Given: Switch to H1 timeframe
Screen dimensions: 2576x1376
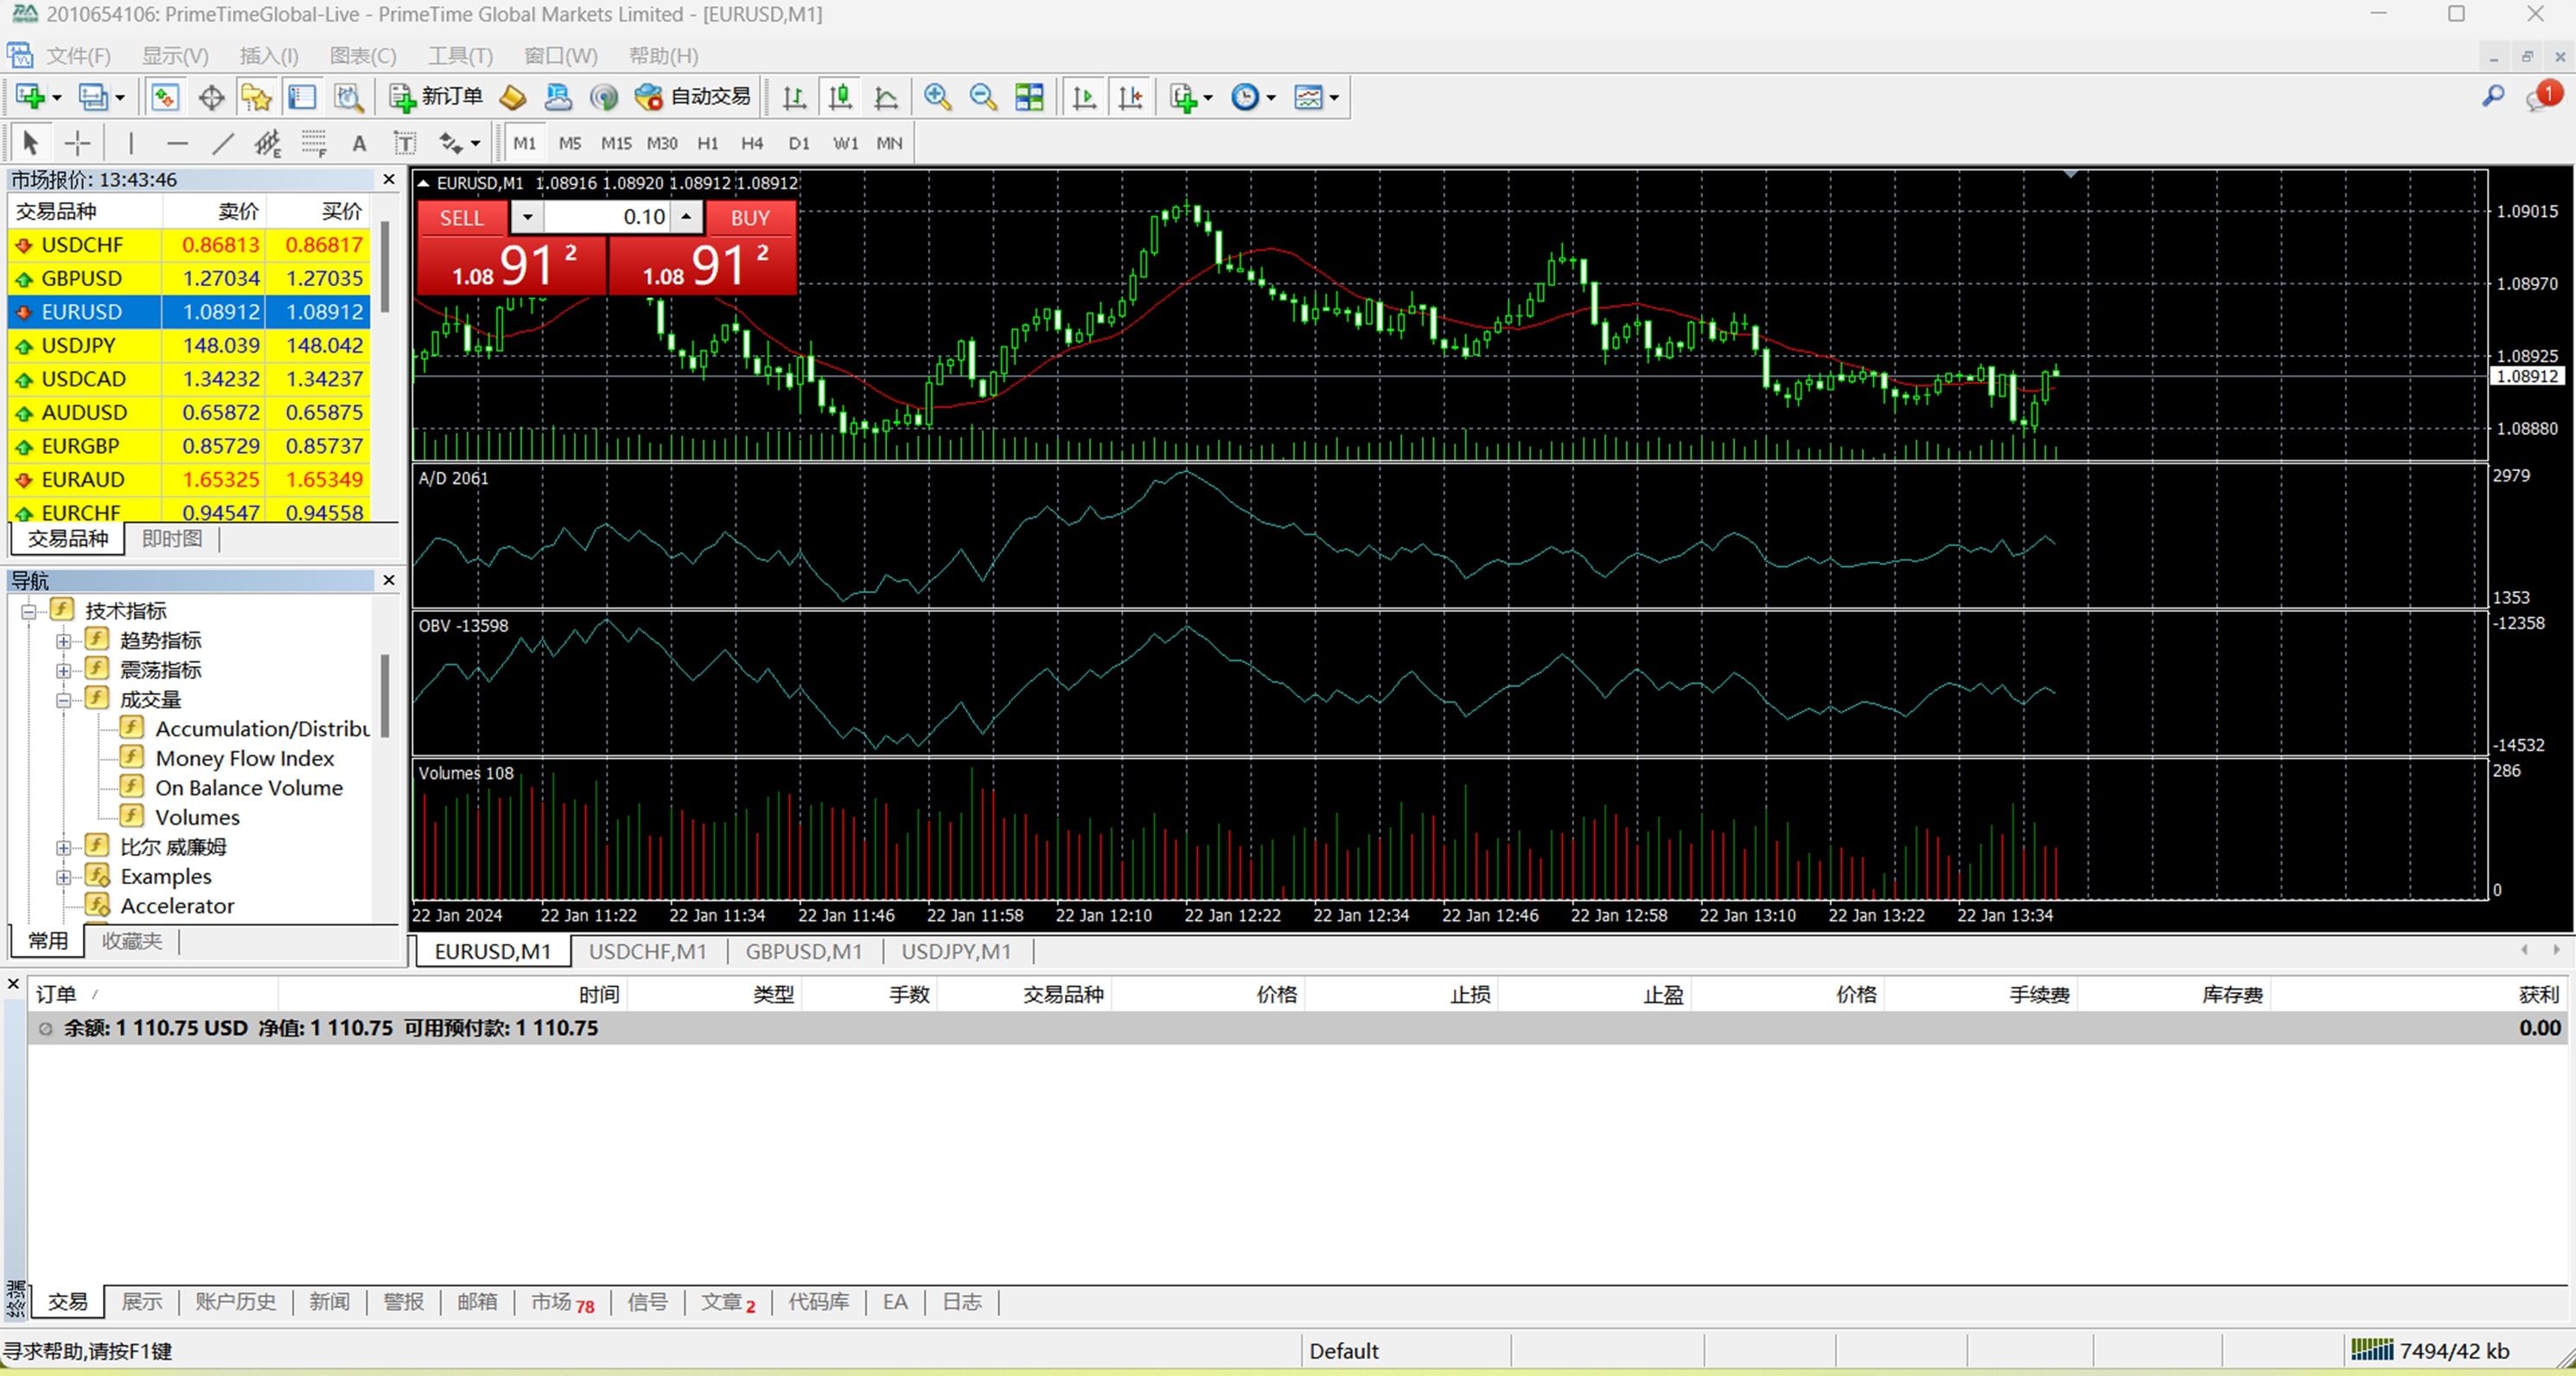Looking at the screenshot, I should coord(708,143).
